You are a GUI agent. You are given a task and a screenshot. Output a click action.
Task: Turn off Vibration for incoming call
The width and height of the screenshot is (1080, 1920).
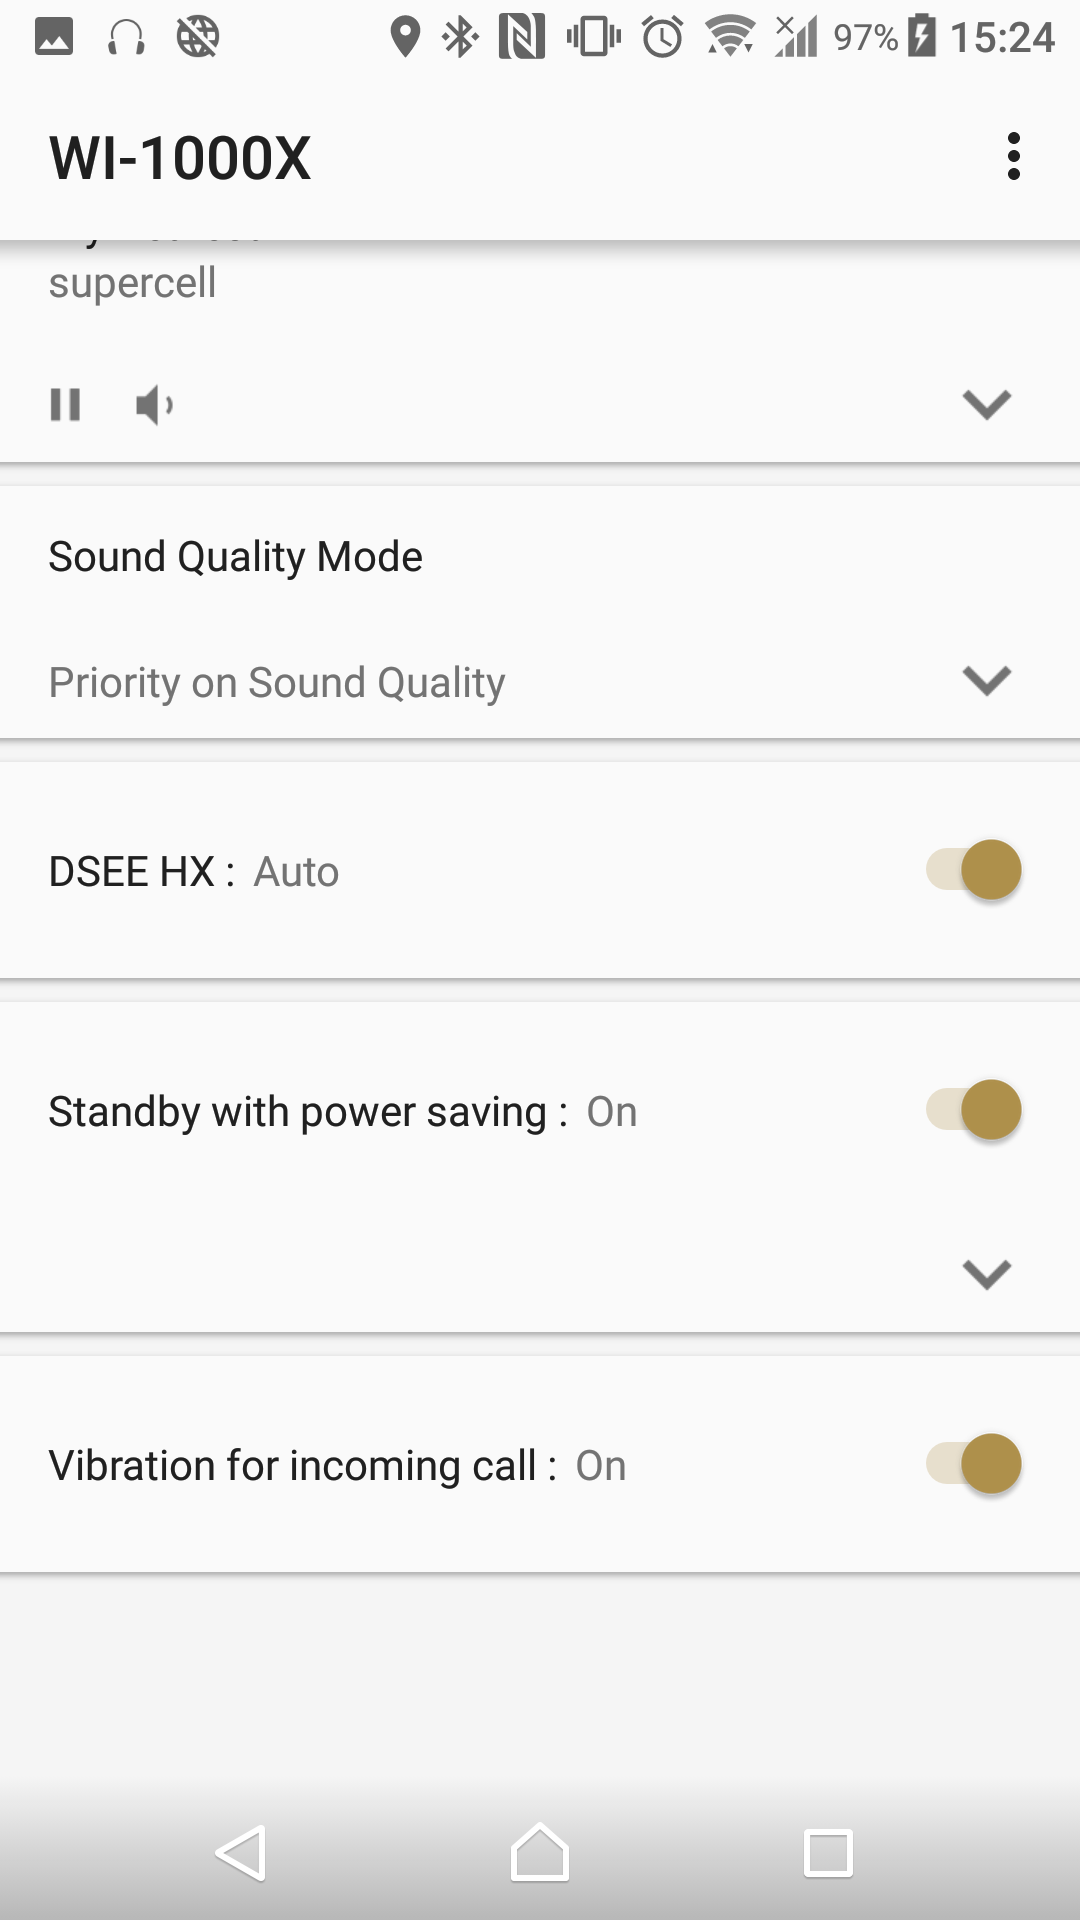point(974,1464)
